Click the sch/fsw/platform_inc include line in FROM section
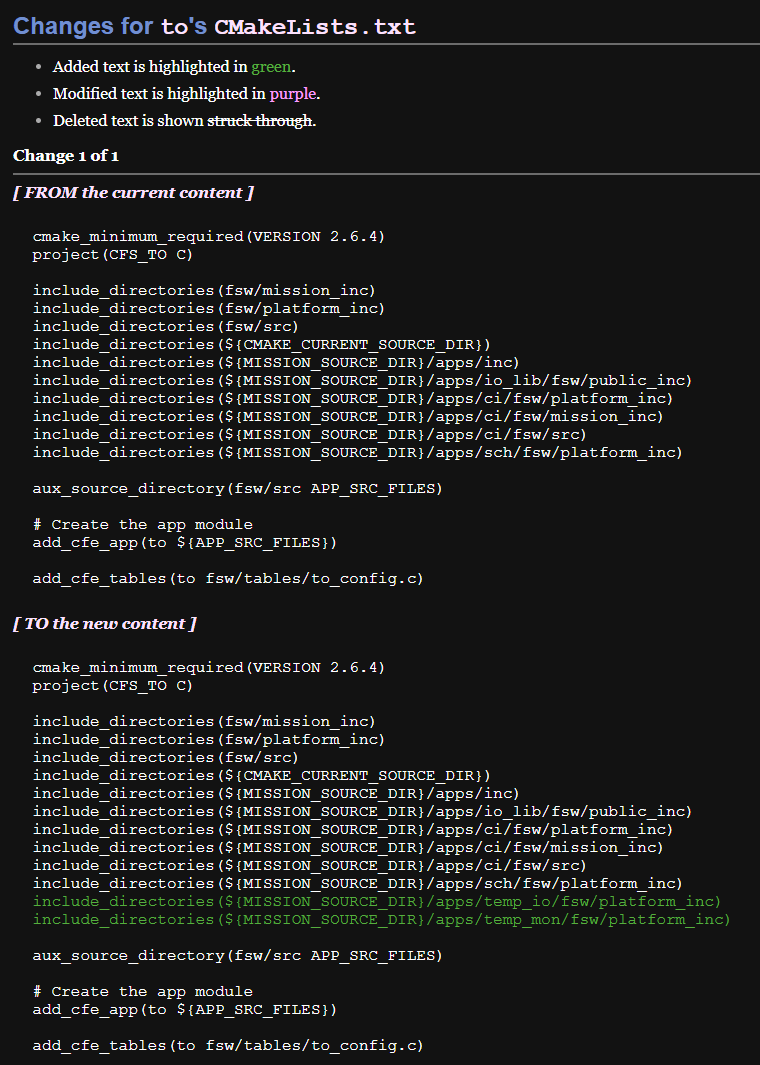Image resolution: width=760 pixels, height=1065 pixels. [x=357, y=453]
